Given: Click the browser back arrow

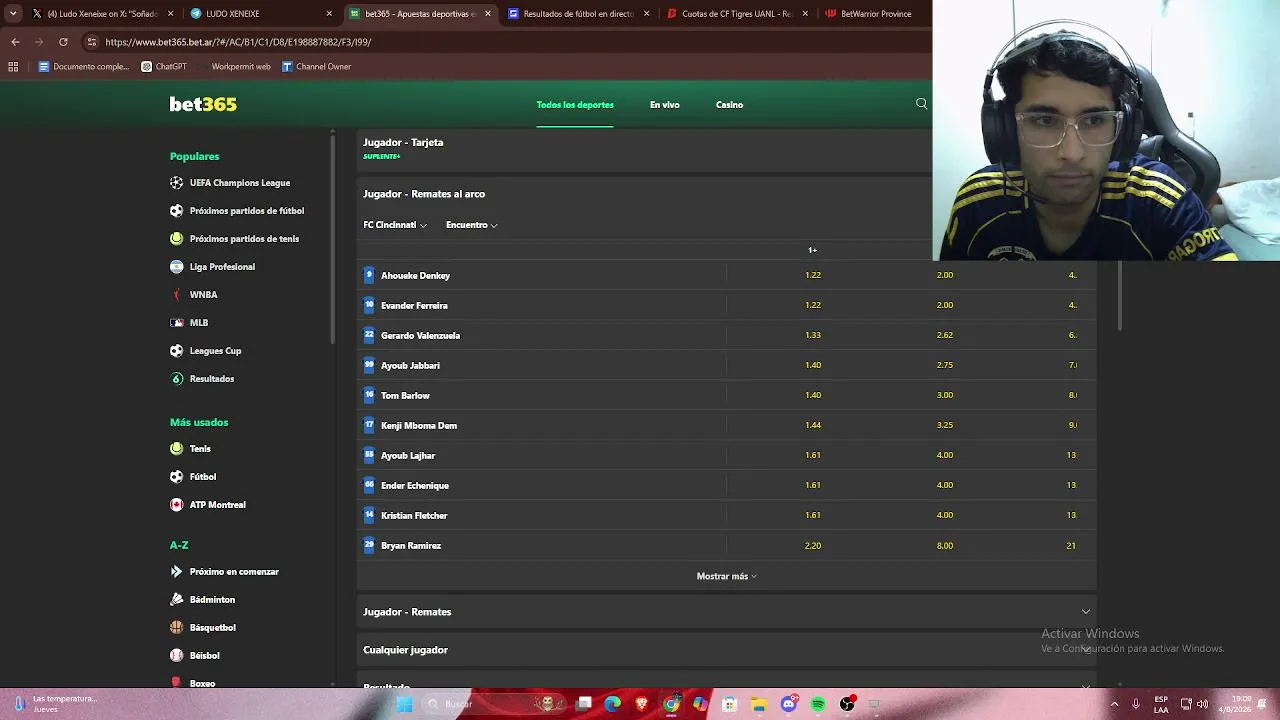Looking at the screenshot, I should pyautogui.click(x=15, y=42).
